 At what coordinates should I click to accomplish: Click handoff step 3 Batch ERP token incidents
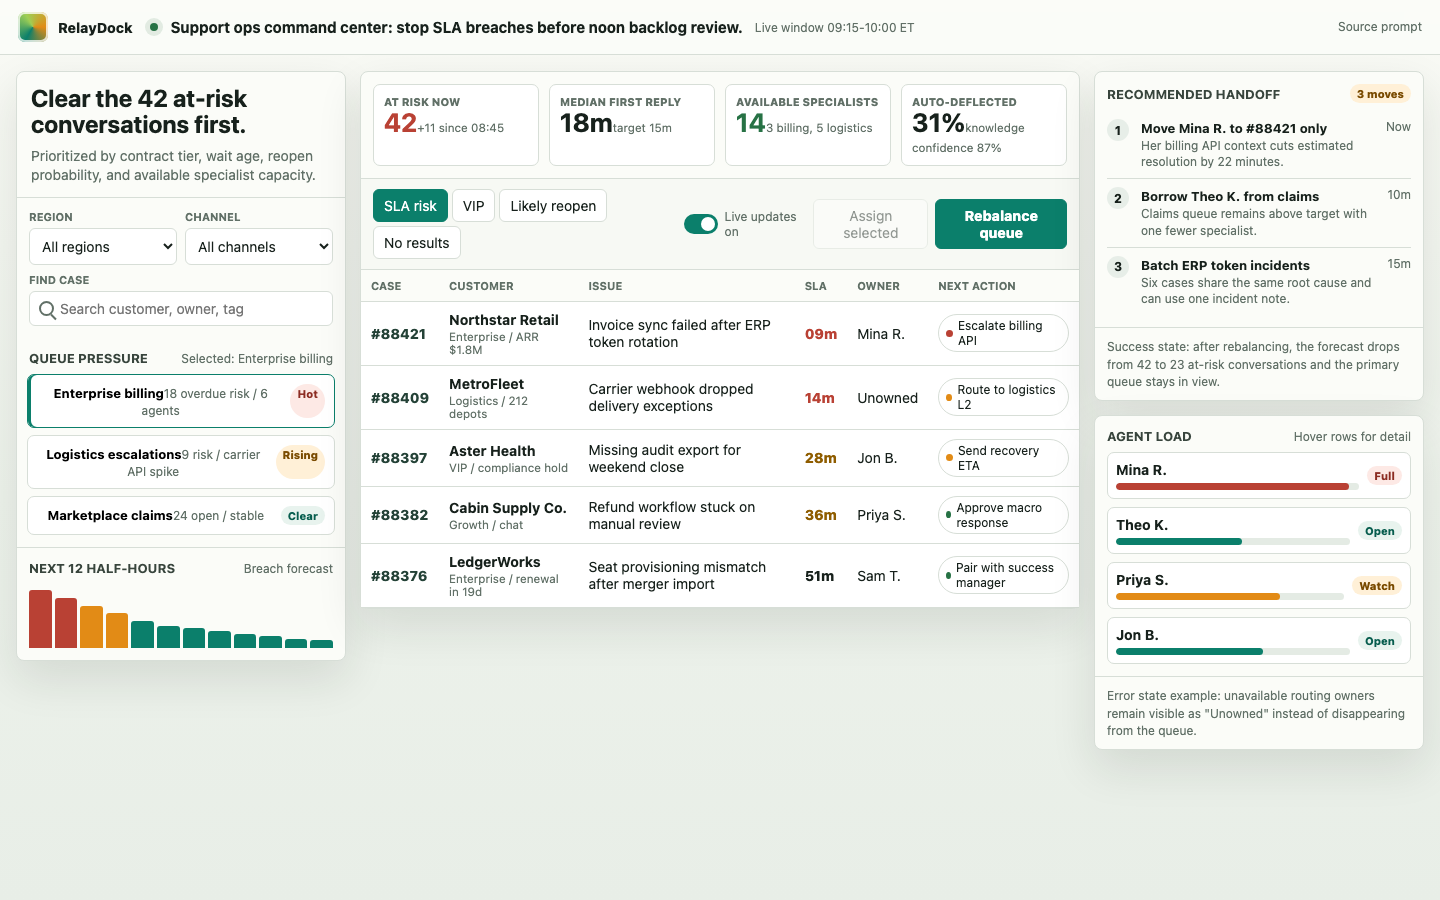click(x=1259, y=282)
